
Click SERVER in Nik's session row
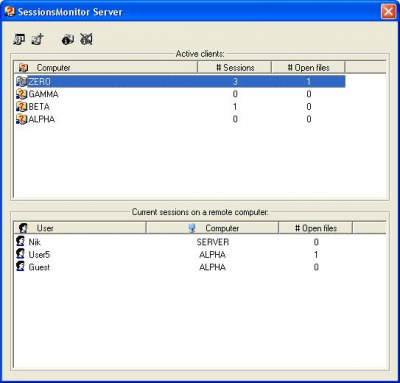[x=213, y=242]
